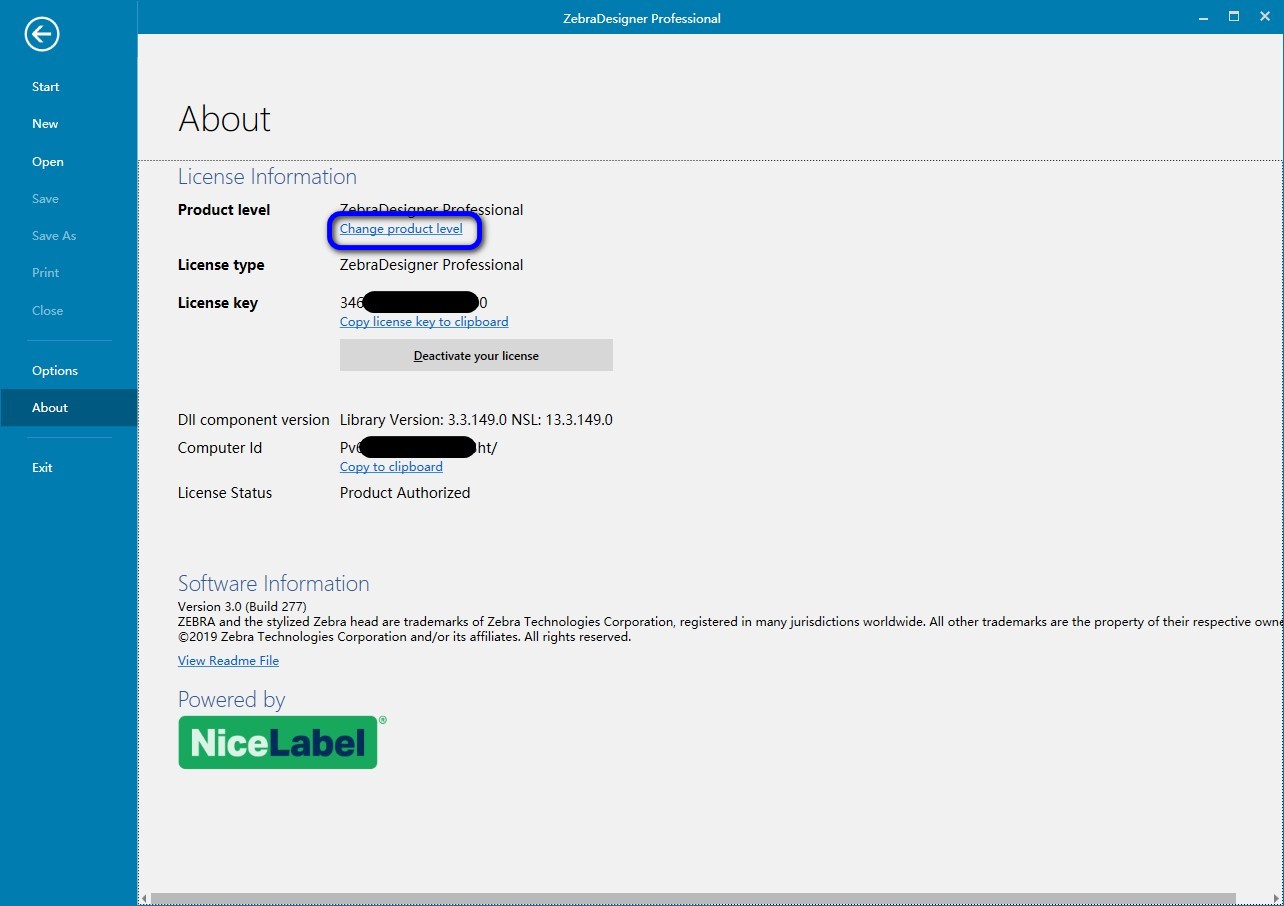Open the View Readme File link
1284x906 pixels.
point(228,660)
